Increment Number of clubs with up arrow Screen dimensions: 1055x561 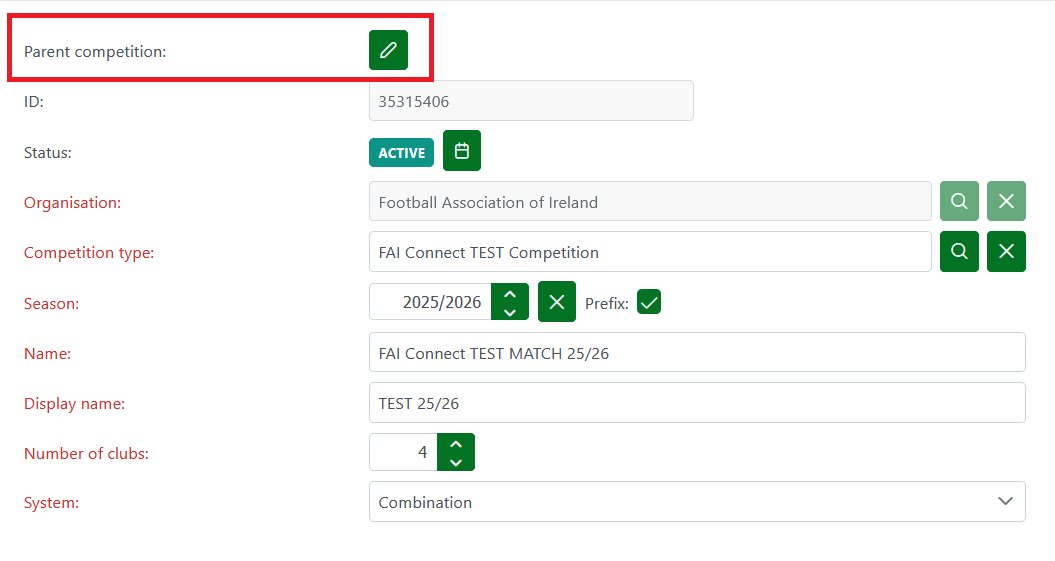coord(456,444)
